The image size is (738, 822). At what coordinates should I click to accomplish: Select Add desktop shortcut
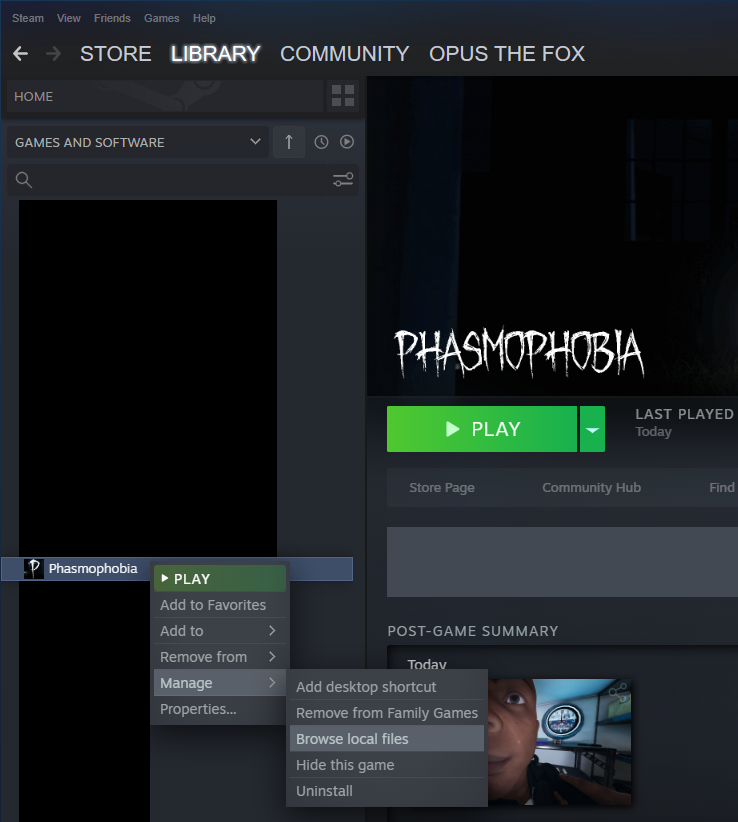click(x=387, y=687)
